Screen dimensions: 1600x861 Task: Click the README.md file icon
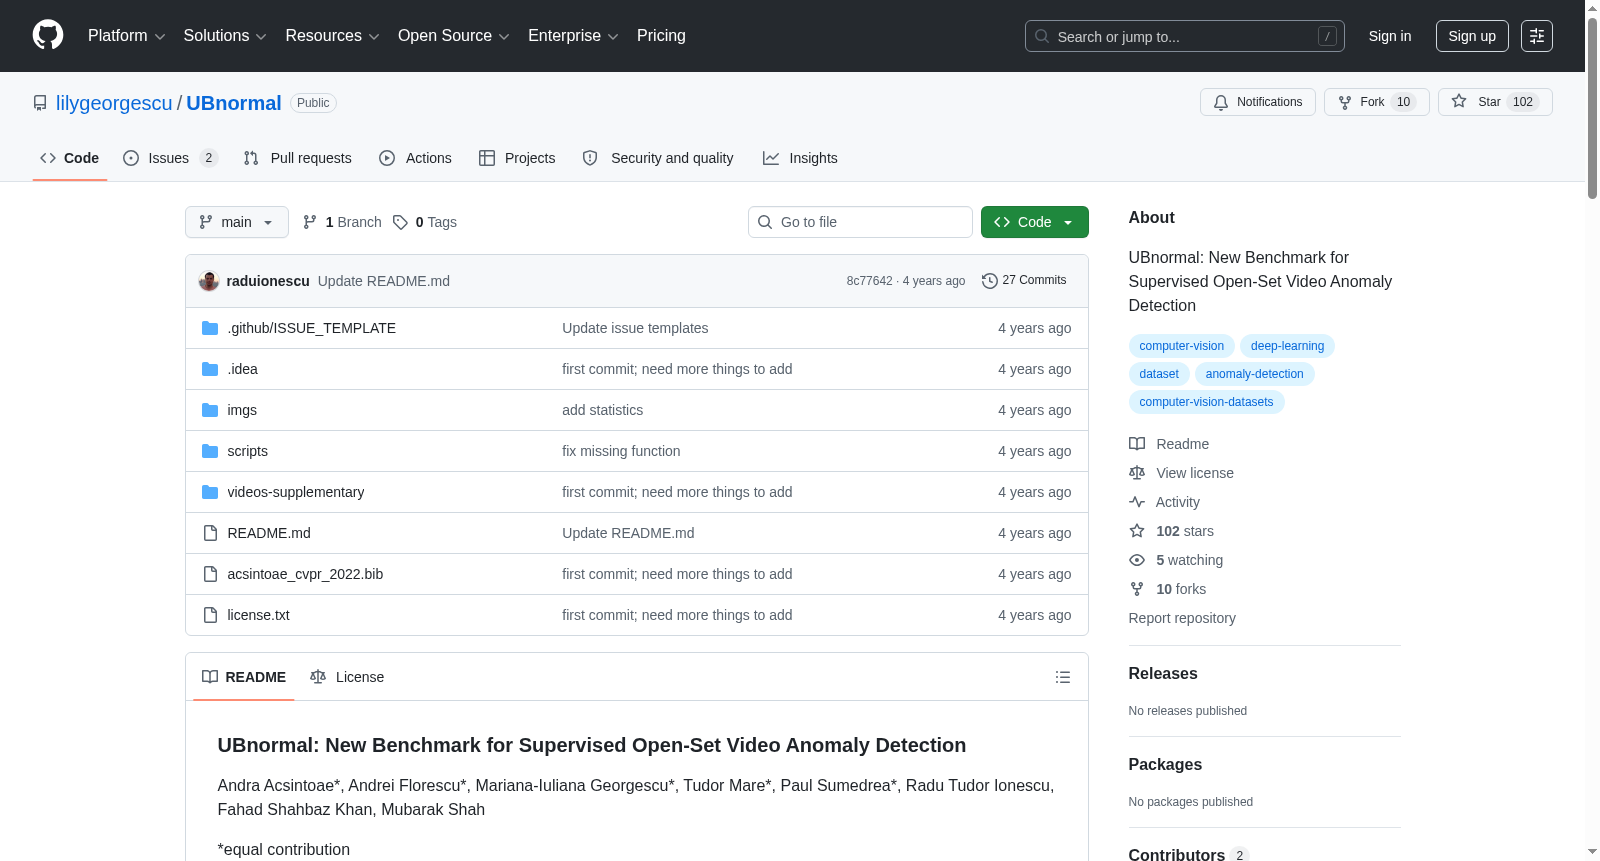coord(210,533)
